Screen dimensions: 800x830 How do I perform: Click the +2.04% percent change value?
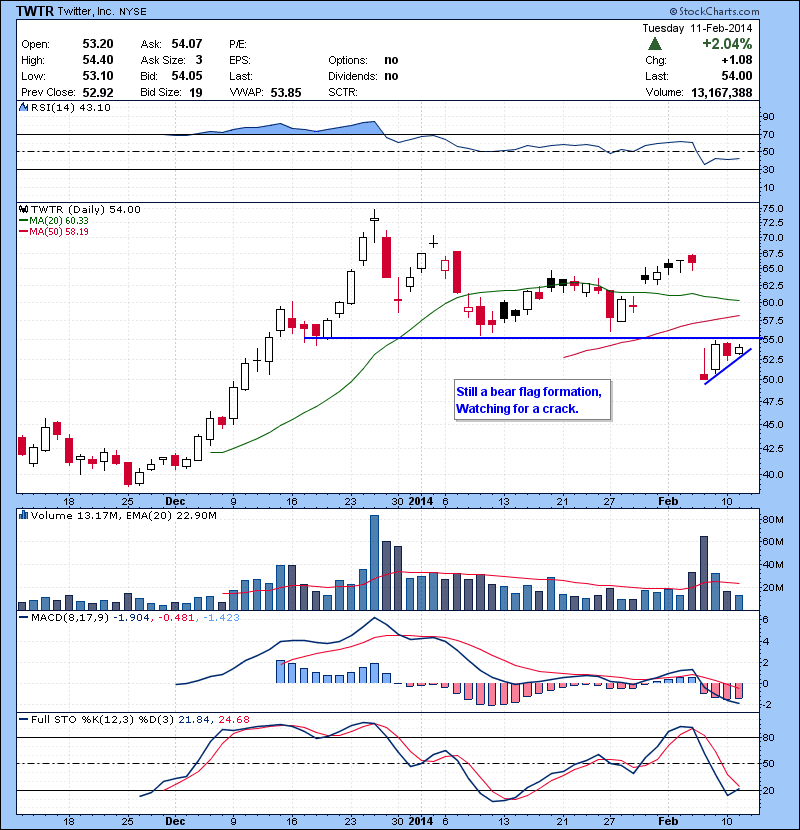click(x=728, y=44)
